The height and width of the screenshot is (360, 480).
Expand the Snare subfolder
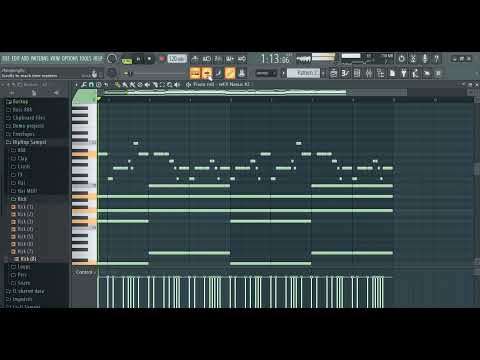click(x=21, y=283)
